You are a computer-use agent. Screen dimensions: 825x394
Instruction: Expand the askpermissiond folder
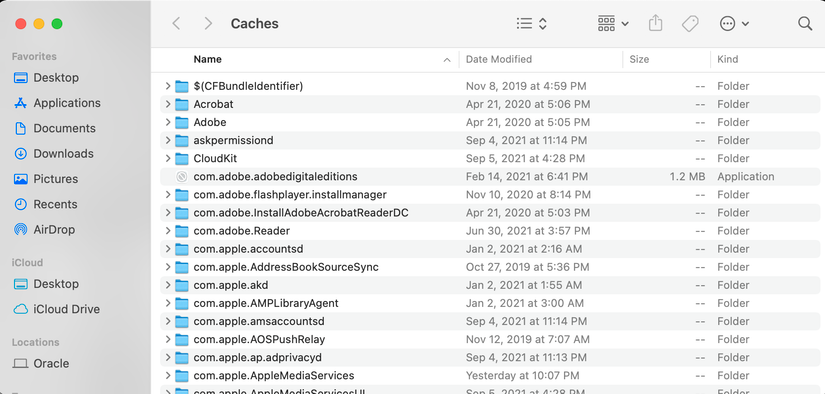[x=167, y=140]
